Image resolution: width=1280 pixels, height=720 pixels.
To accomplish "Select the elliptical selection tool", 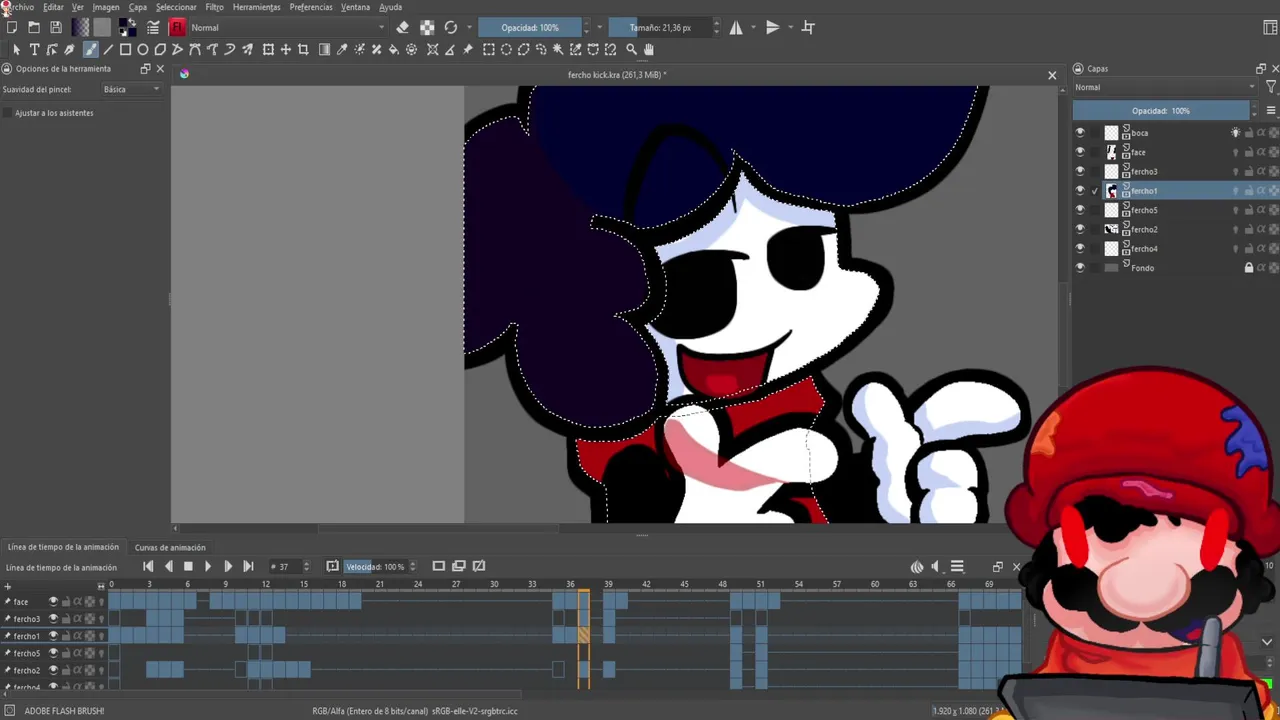I will [x=506, y=49].
